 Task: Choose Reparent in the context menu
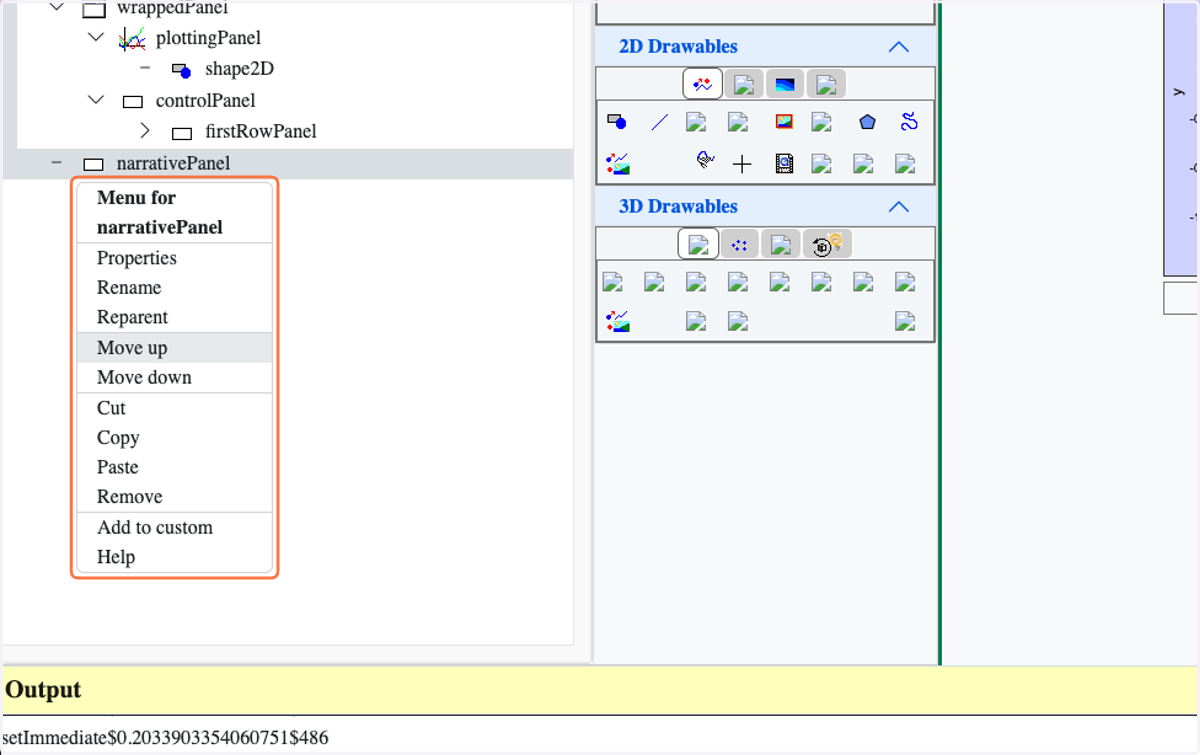[174, 318]
